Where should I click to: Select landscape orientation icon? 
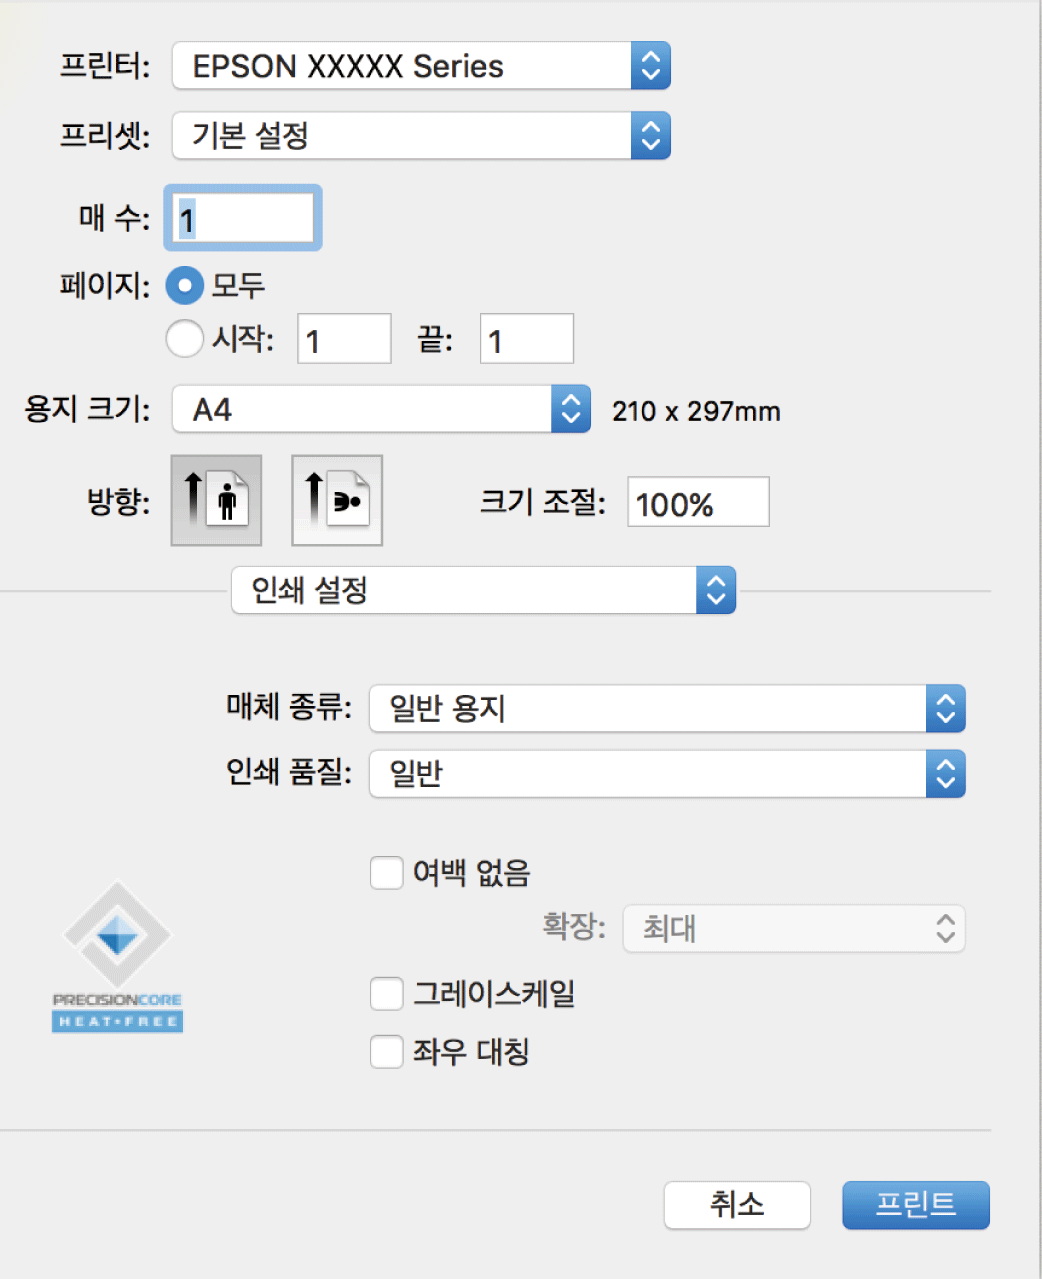(337, 500)
